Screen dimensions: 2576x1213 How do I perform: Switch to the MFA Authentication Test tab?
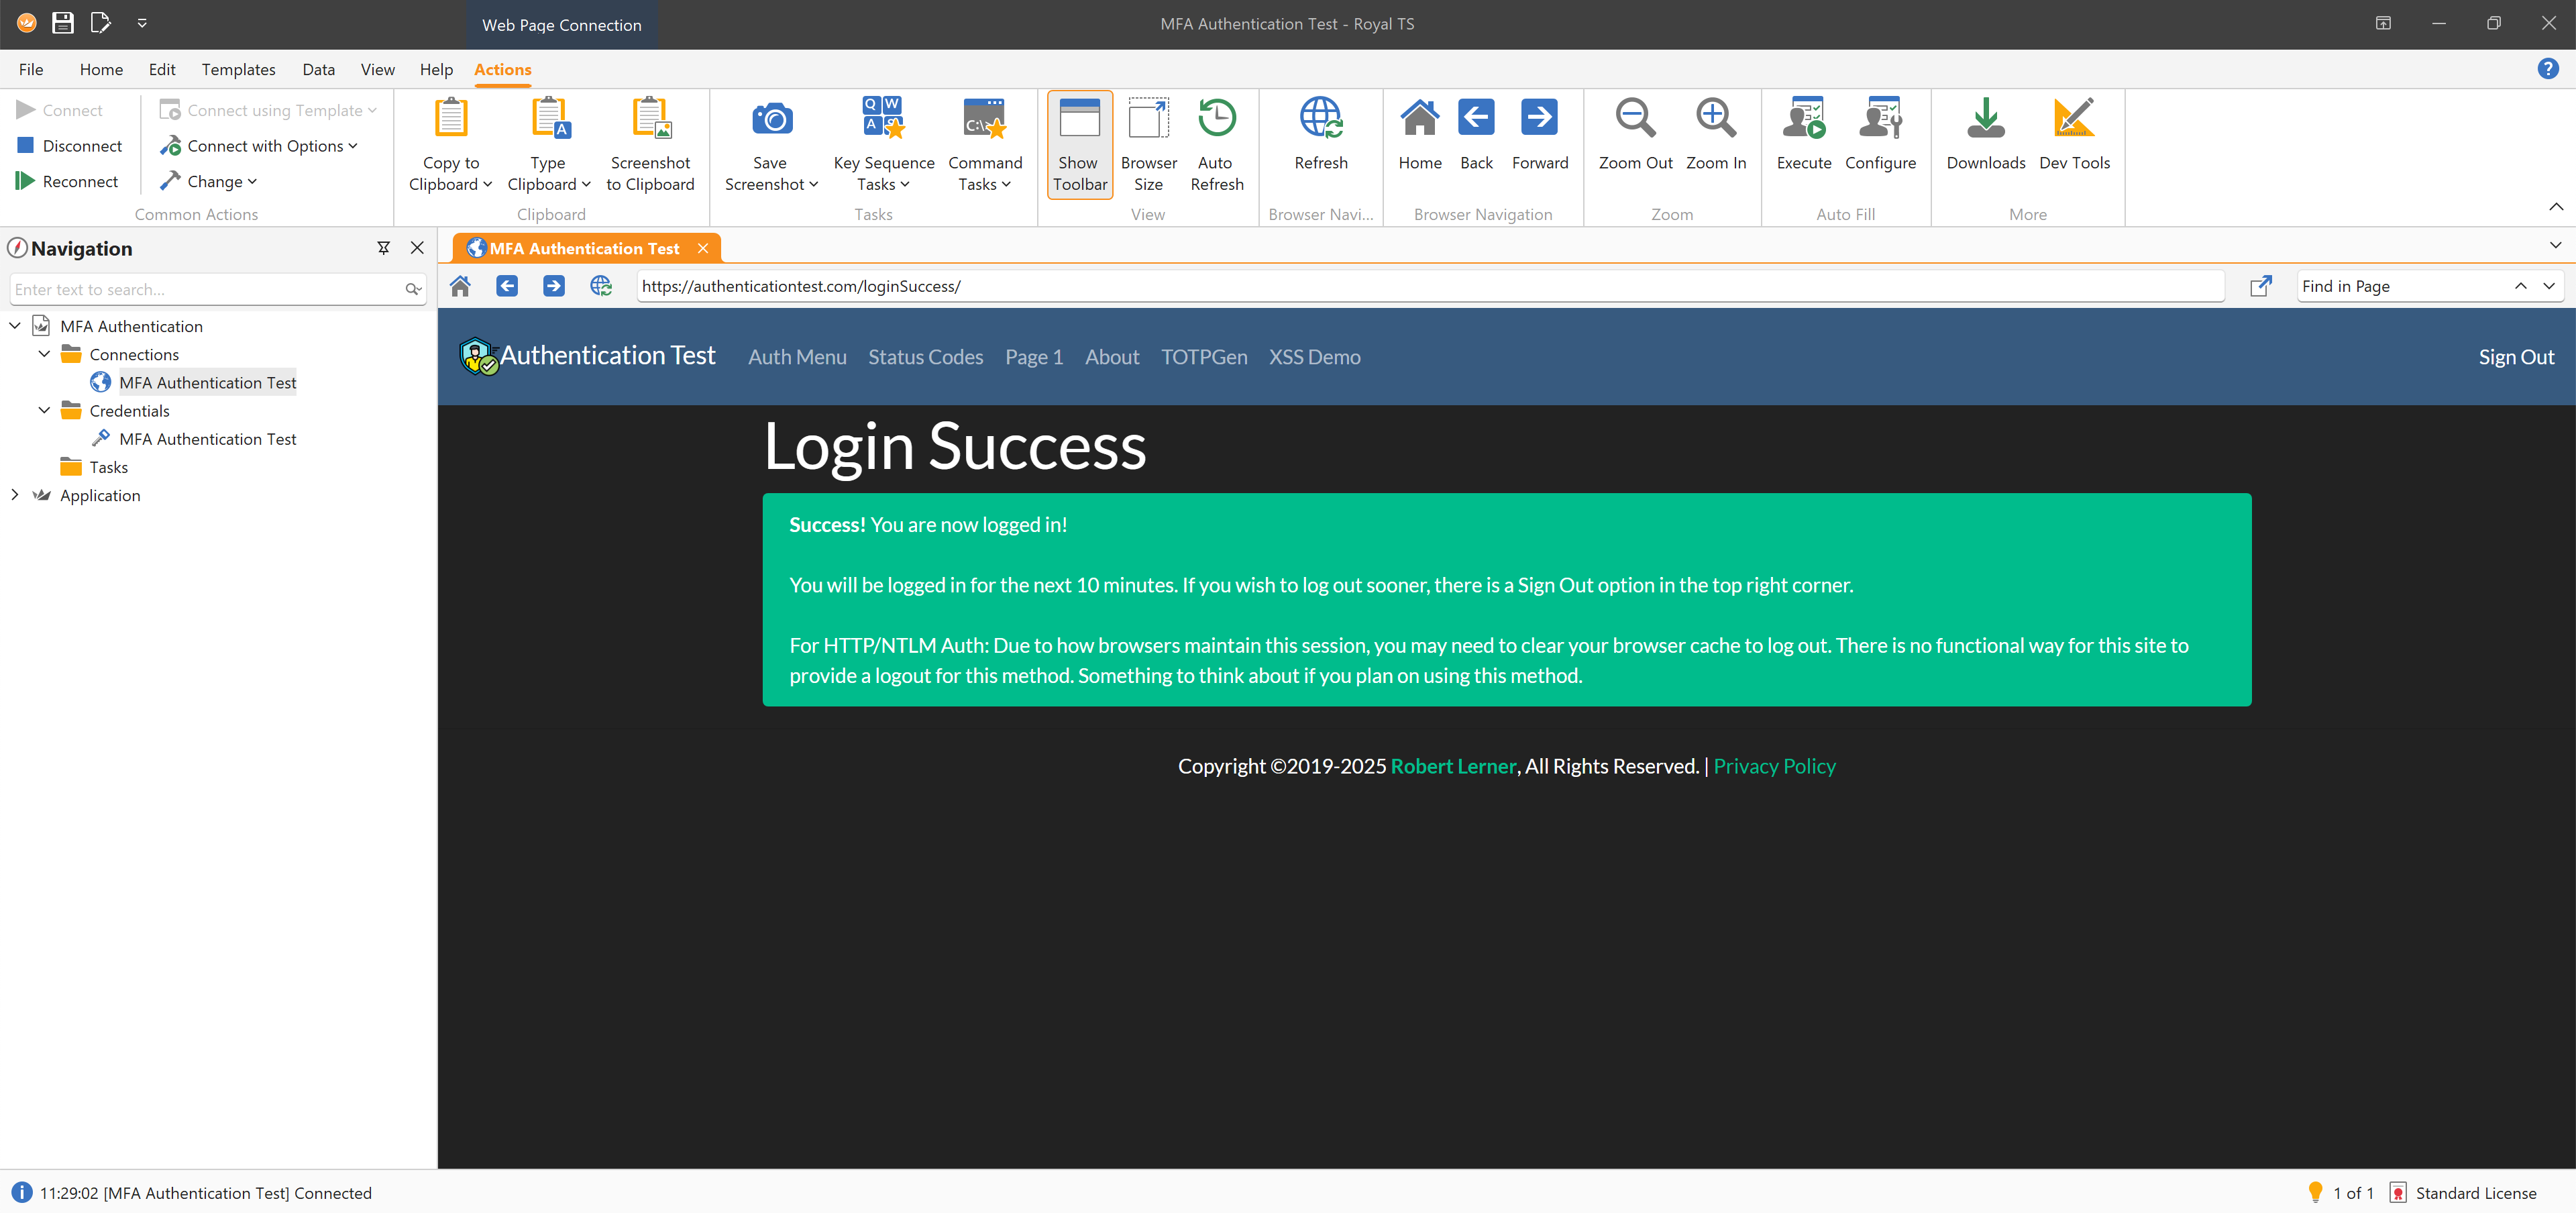(x=585, y=249)
